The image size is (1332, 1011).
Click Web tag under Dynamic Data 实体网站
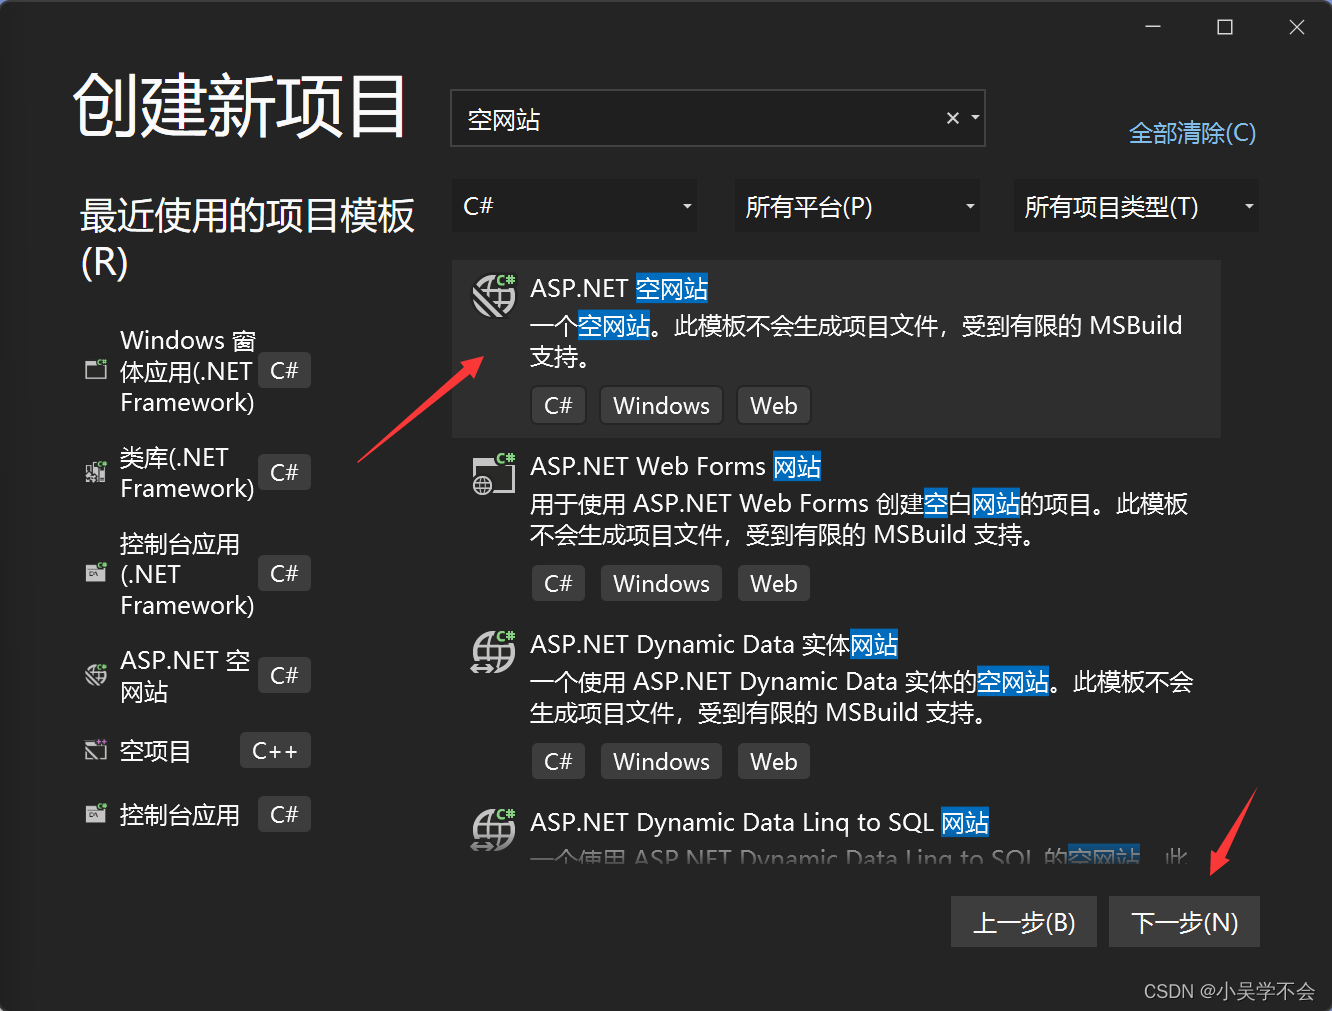pyautogui.click(x=773, y=761)
